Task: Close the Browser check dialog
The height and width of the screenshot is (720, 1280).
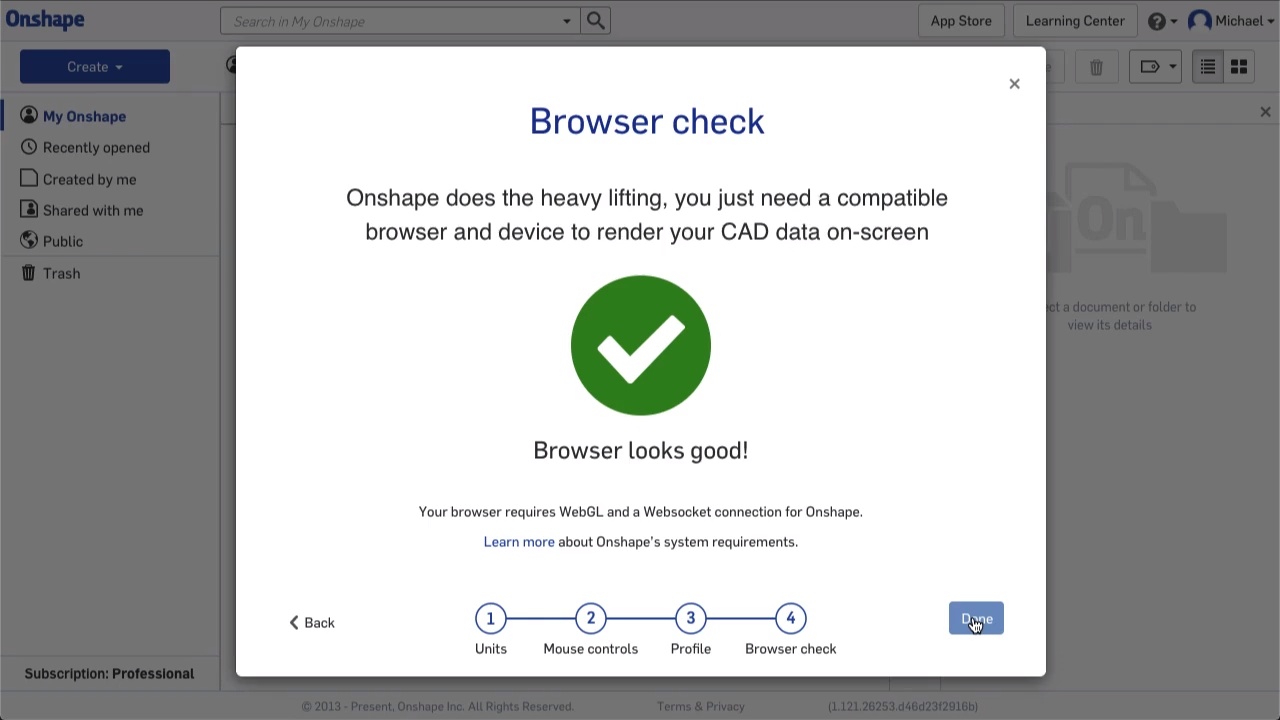Action: (x=1014, y=84)
